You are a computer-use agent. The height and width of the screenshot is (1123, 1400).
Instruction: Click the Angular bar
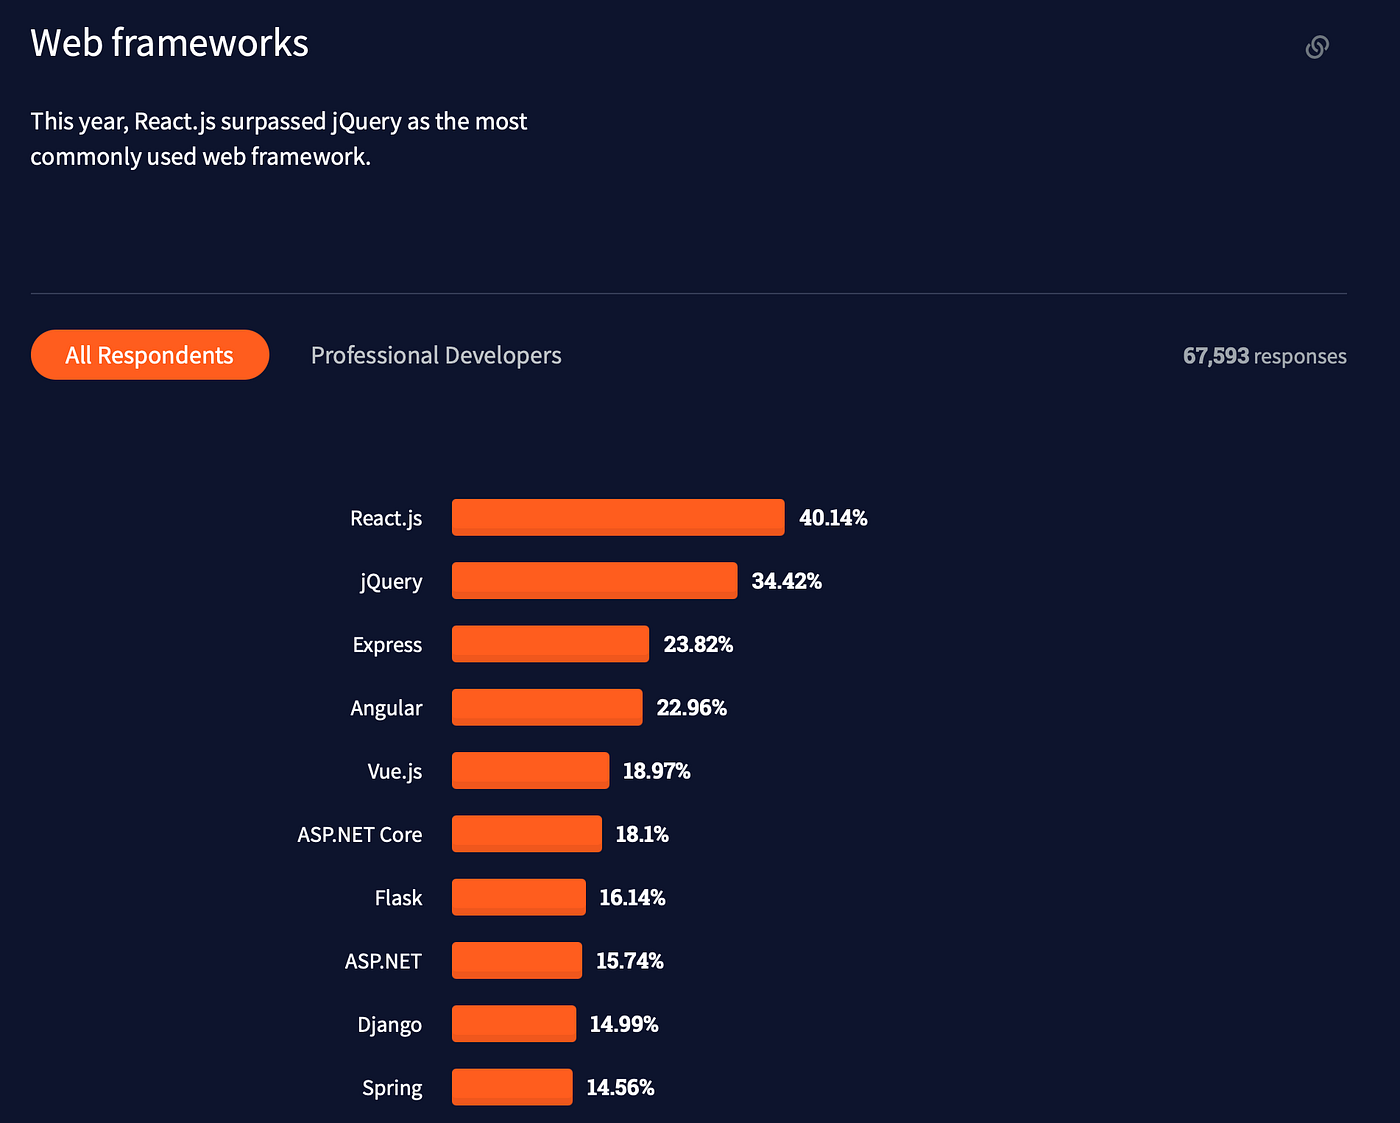click(x=547, y=707)
